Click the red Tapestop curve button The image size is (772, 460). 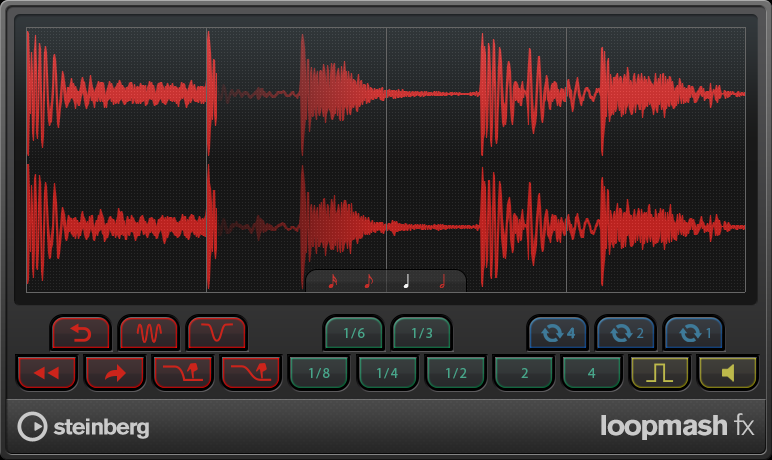pyautogui.click(x=217, y=333)
